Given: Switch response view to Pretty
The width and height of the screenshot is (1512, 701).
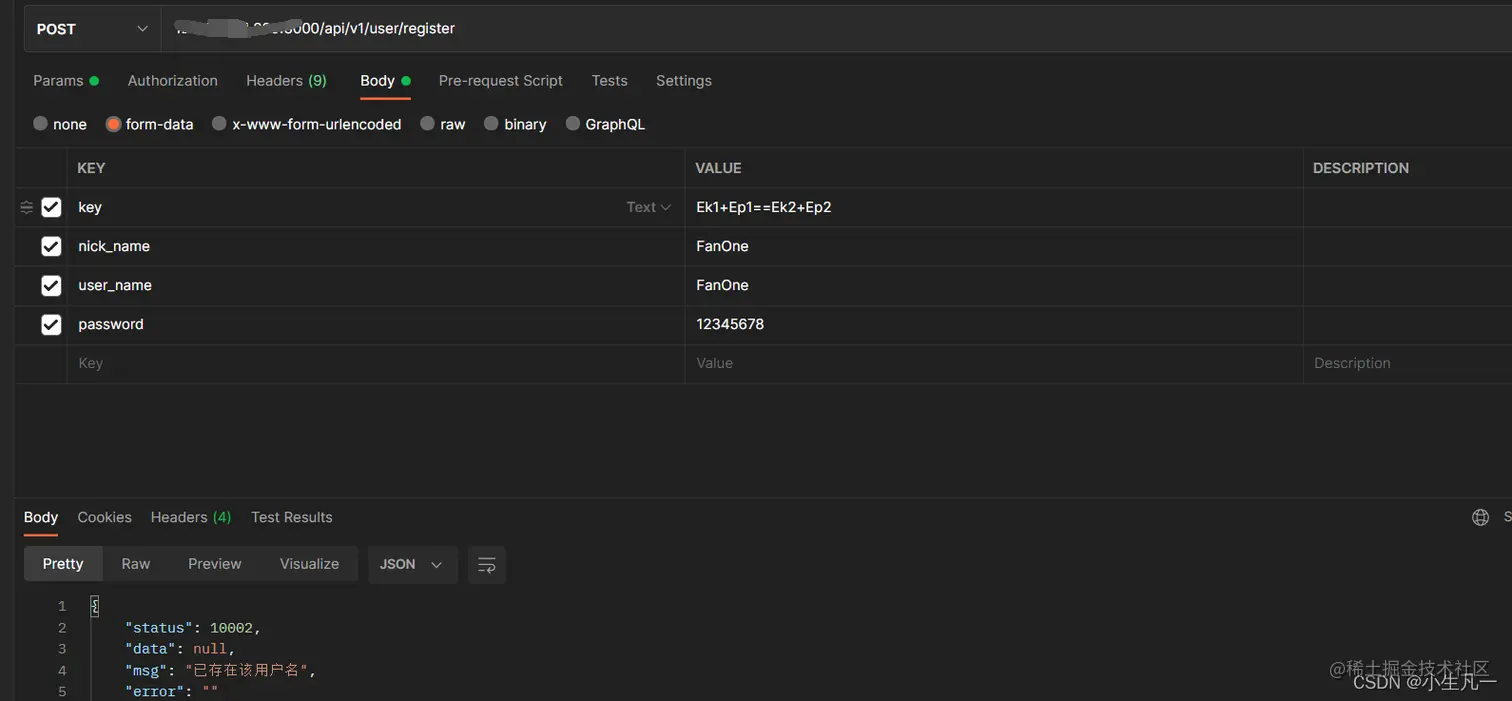Looking at the screenshot, I should (x=63, y=564).
